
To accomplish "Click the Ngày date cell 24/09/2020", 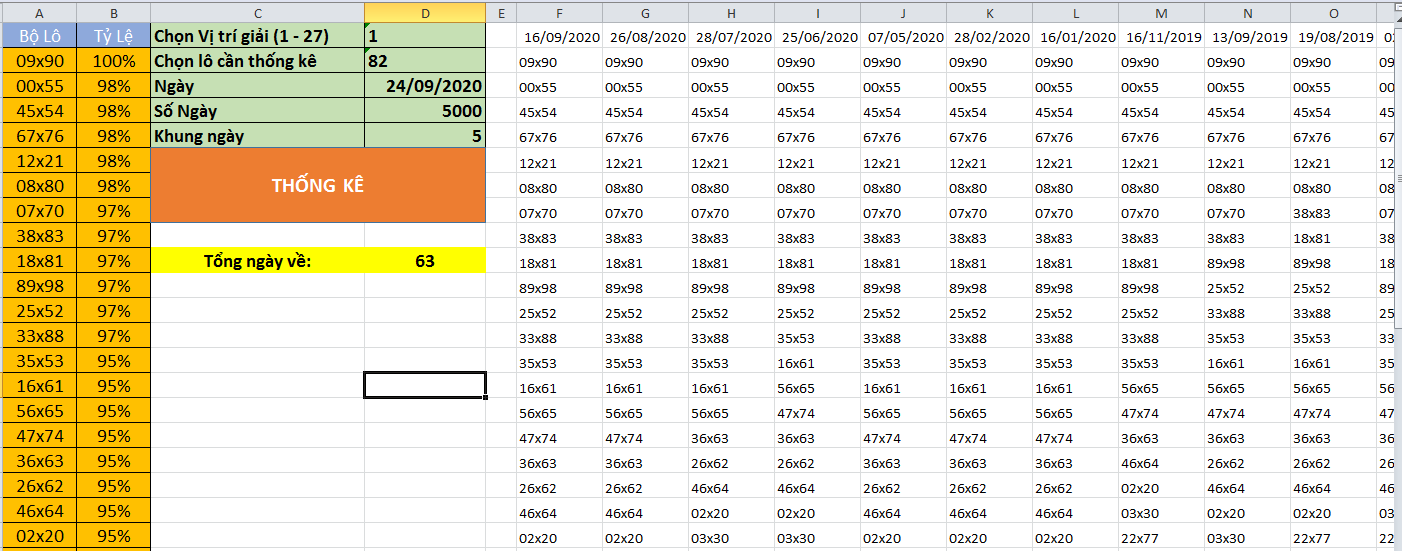I will (x=424, y=86).
